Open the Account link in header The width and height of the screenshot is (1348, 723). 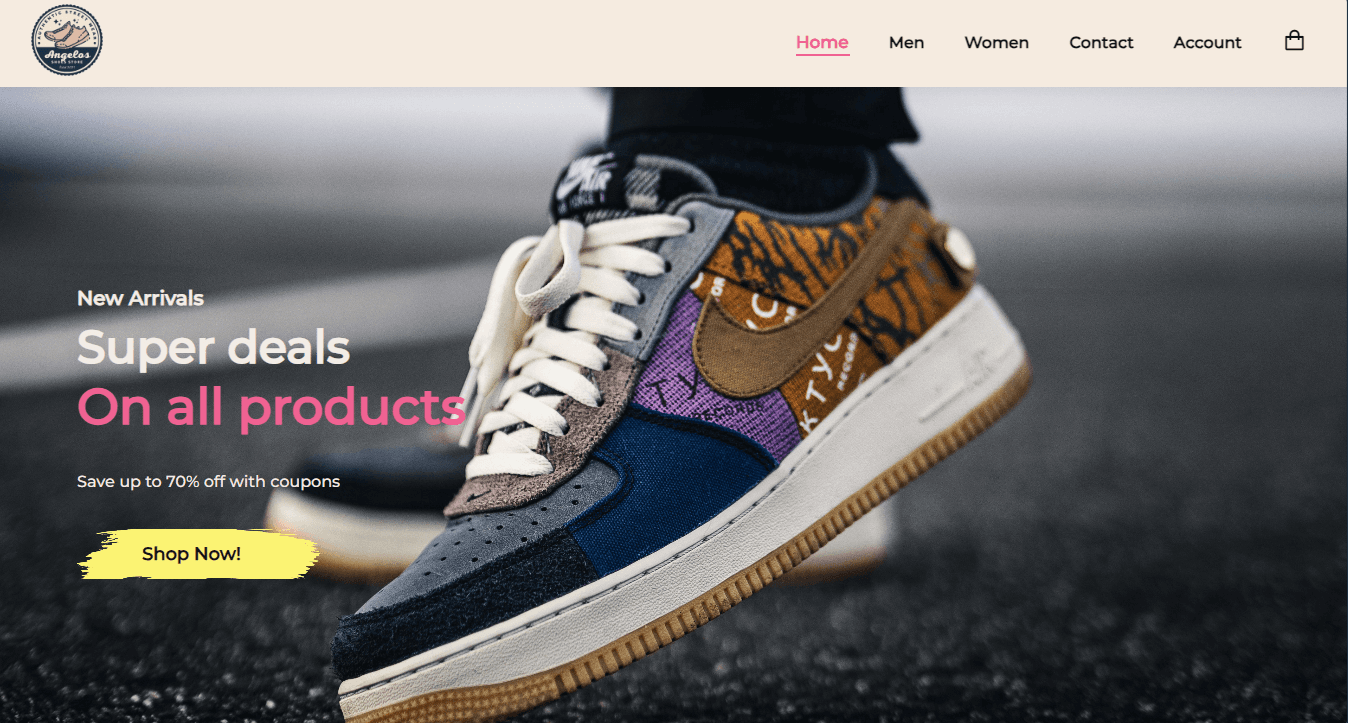coord(1207,42)
